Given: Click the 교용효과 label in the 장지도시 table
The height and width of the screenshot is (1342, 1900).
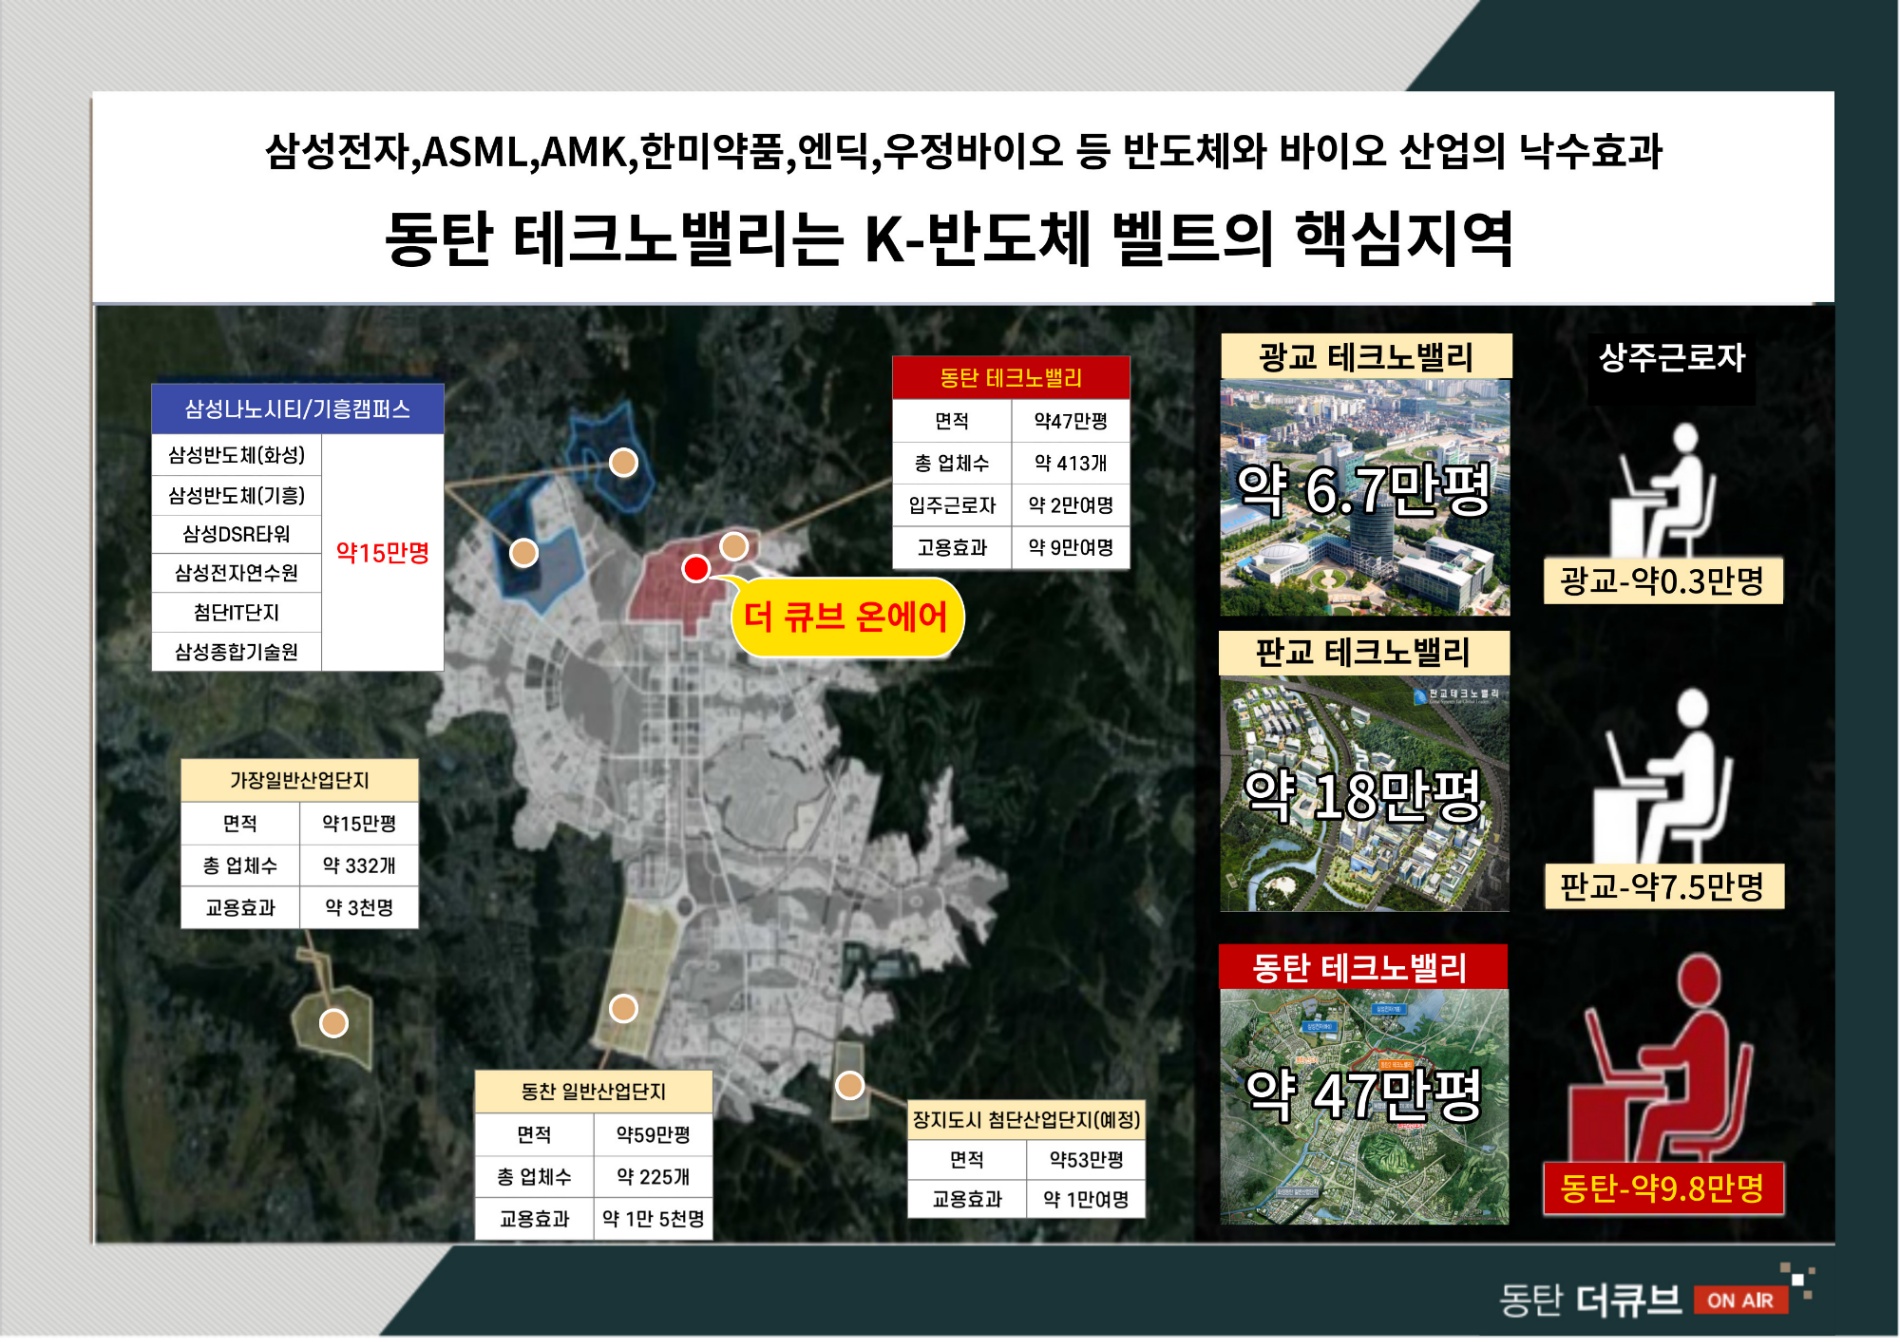Looking at the screenshot, I should (x=967, y=1199).
